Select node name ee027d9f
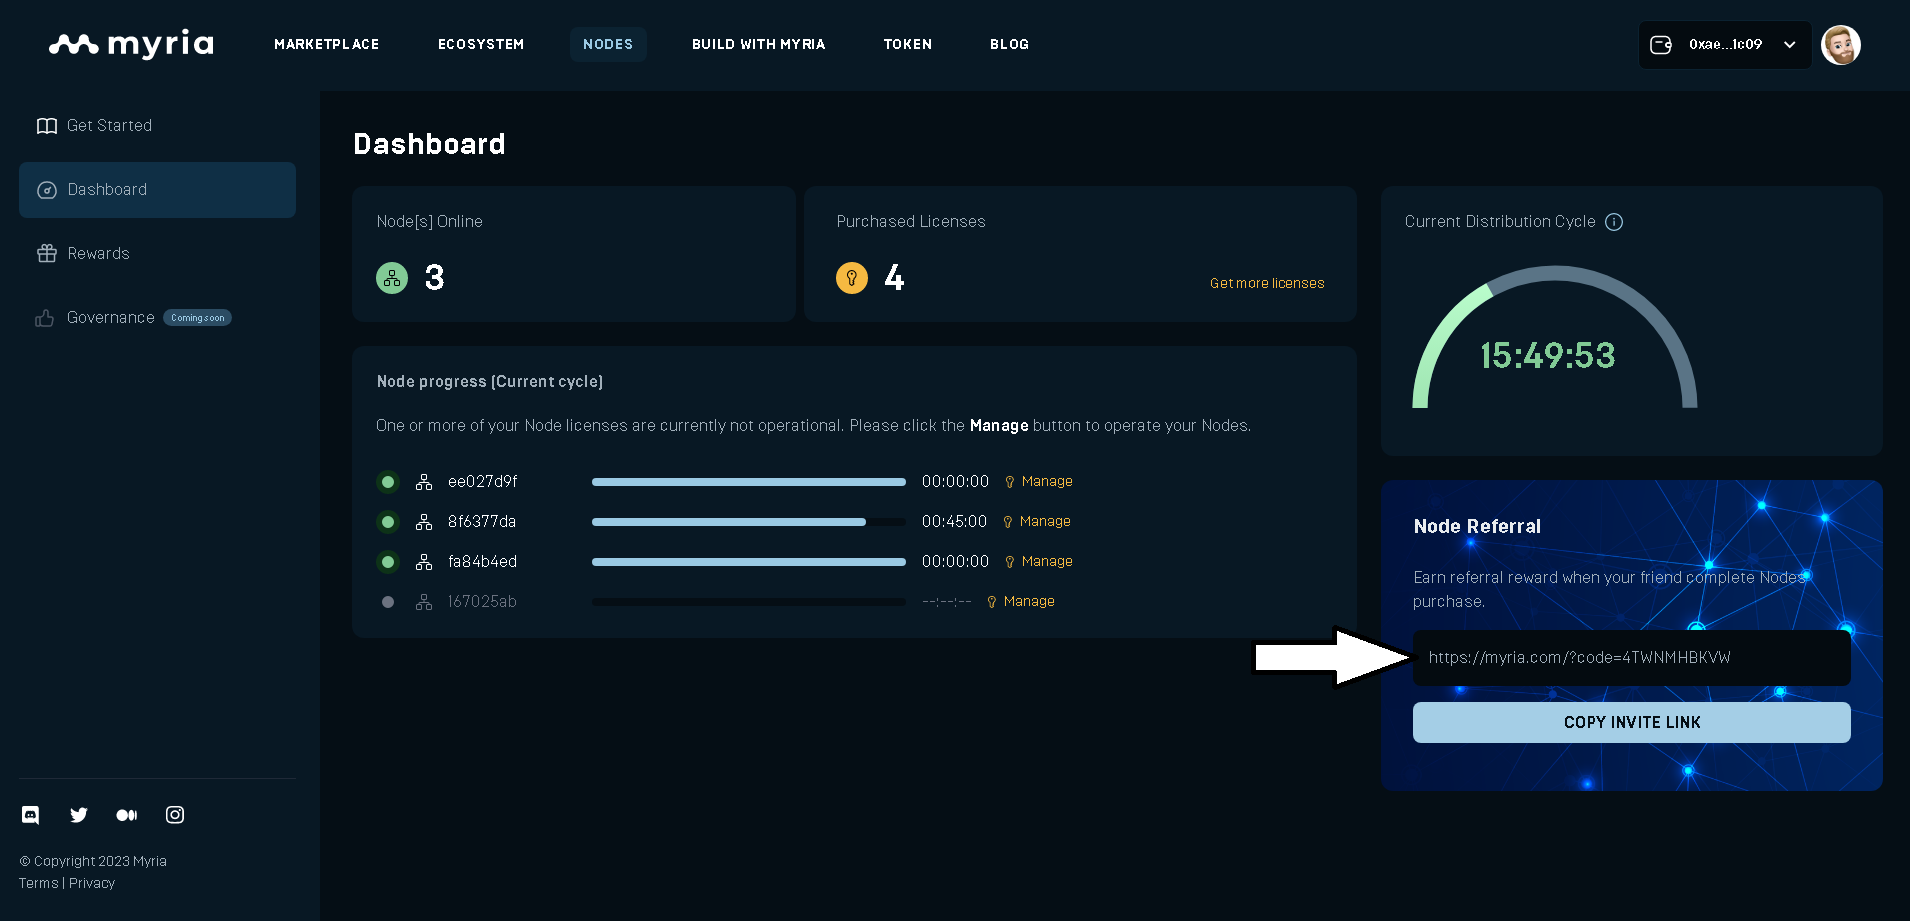 pos(483,482)
